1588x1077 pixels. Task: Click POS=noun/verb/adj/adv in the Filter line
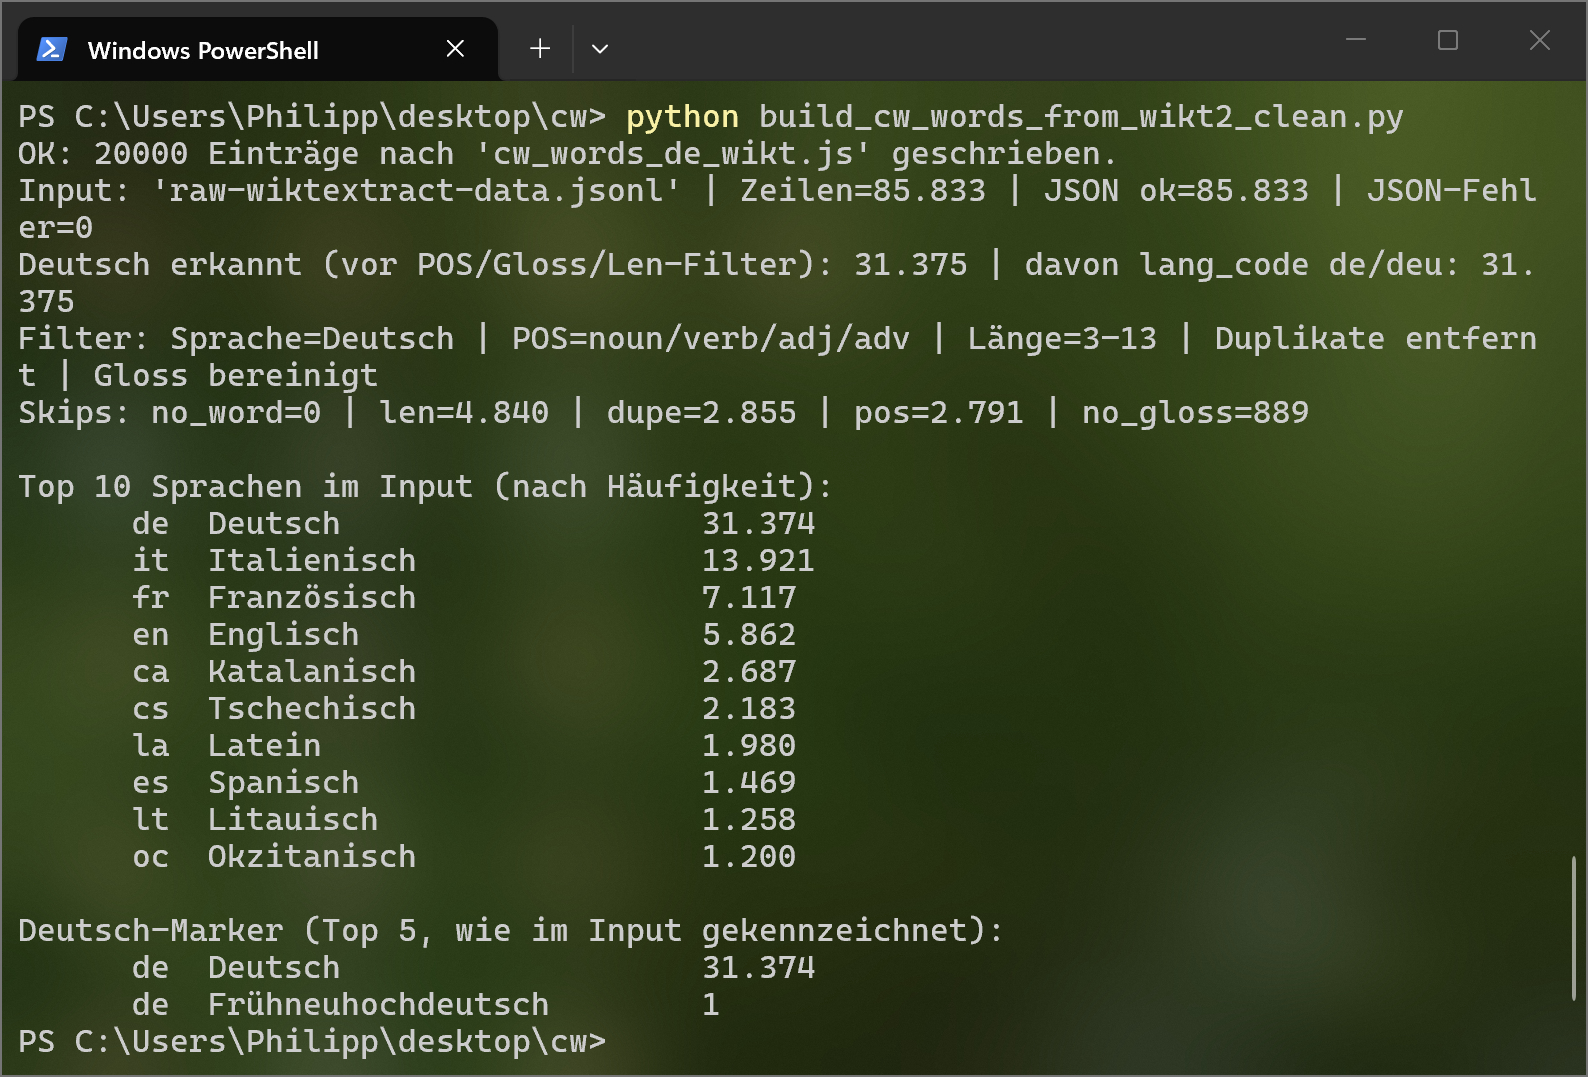pyautogui.click(x=711, y=339)
